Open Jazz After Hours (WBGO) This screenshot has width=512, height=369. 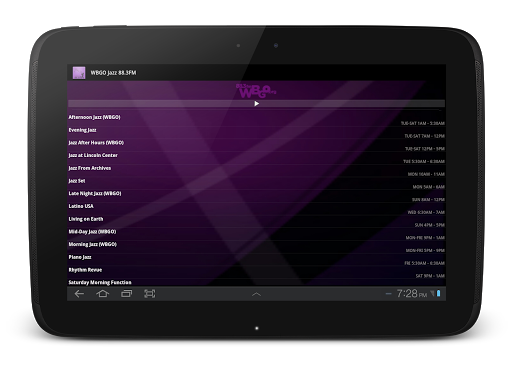96,143
